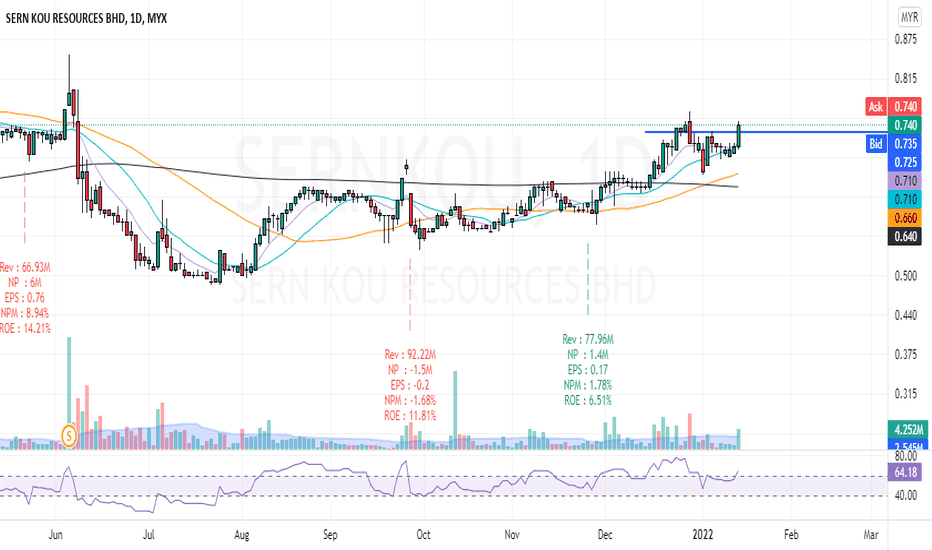Click the red 0.740 ask price tag

pos(905,106)
